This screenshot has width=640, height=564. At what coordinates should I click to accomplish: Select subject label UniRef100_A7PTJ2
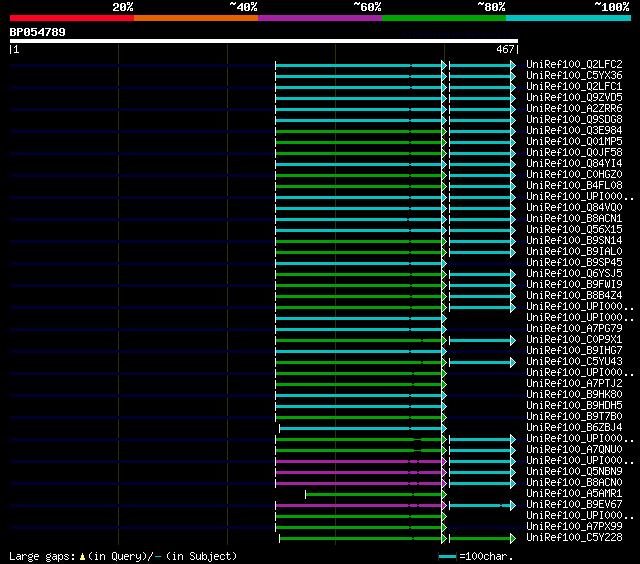(x=574, y=384)
